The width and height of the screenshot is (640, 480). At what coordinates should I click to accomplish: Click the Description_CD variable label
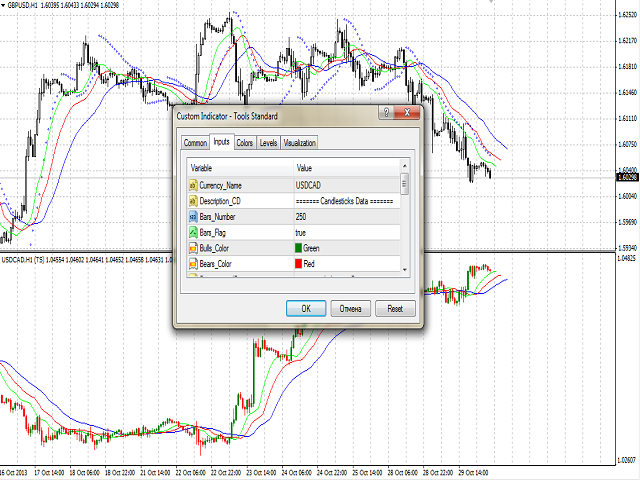(220, 201)
